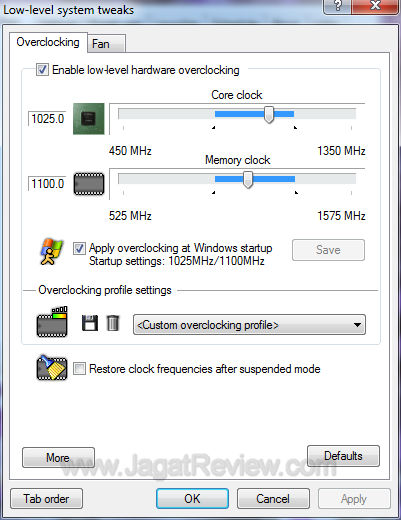This screenshot has width=401, height=520.
Task: Open the Custom overclocking profile dropdown
Action: coord(249,325)
